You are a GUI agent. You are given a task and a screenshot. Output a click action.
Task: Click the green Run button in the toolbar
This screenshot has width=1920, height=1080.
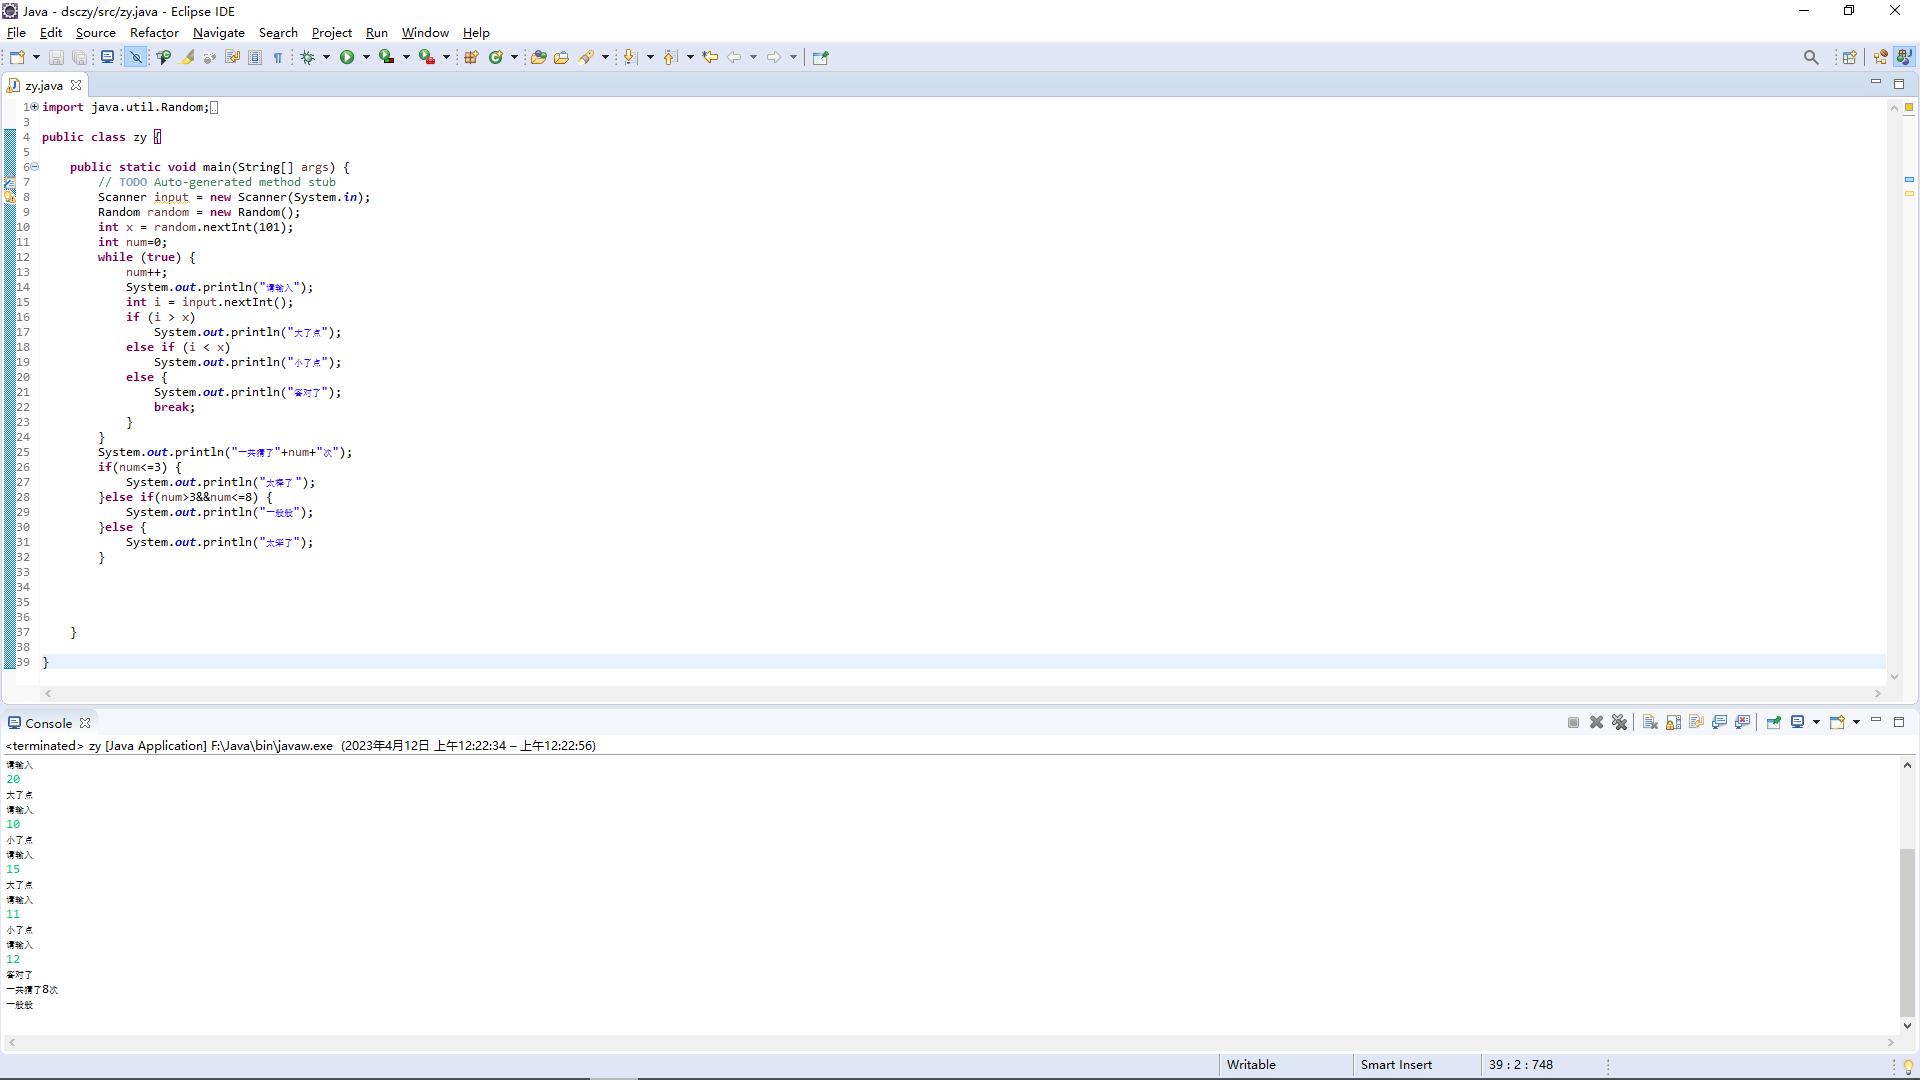tap(347, 57)
